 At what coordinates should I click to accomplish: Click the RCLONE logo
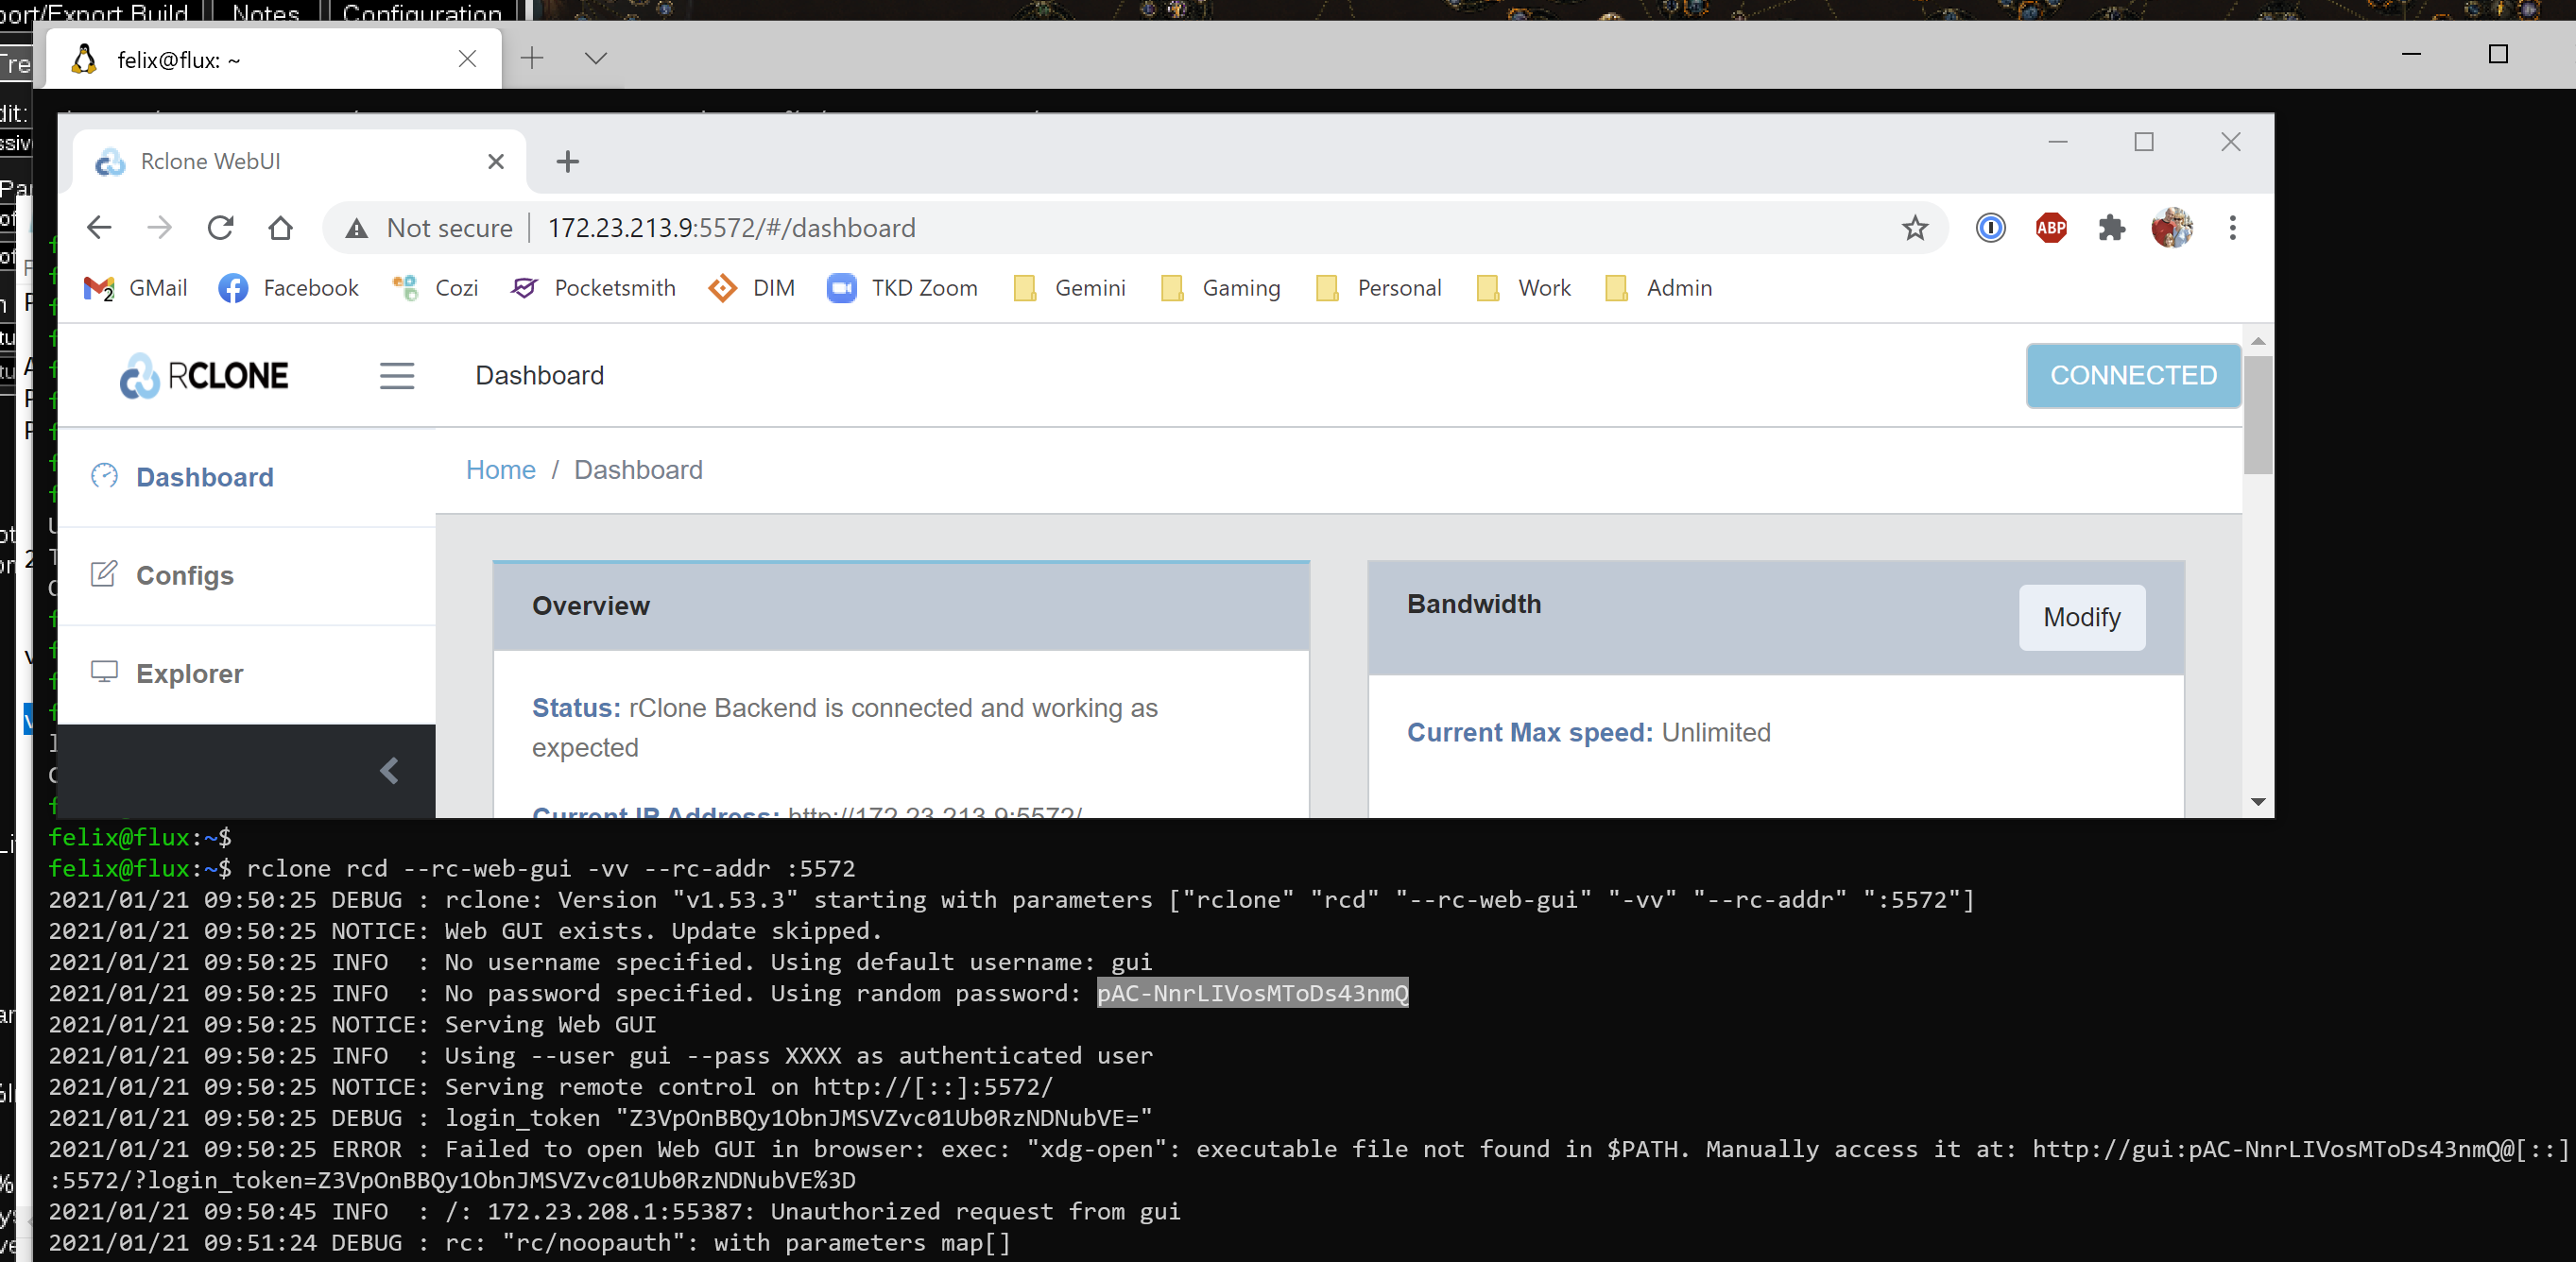click(x=204, y=376)
